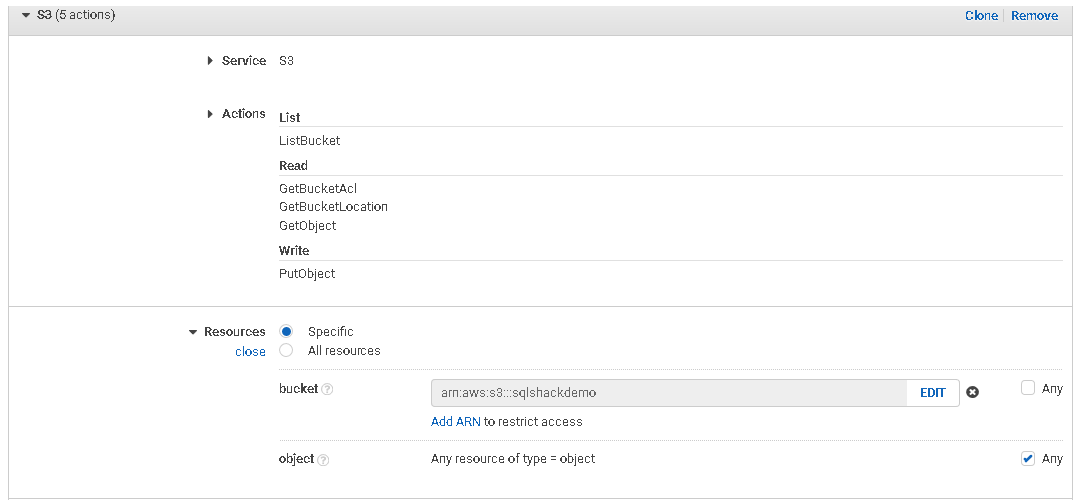This screenshot has height=500, width=1074.
Task: Select the GetObject action
Action: 307,226
